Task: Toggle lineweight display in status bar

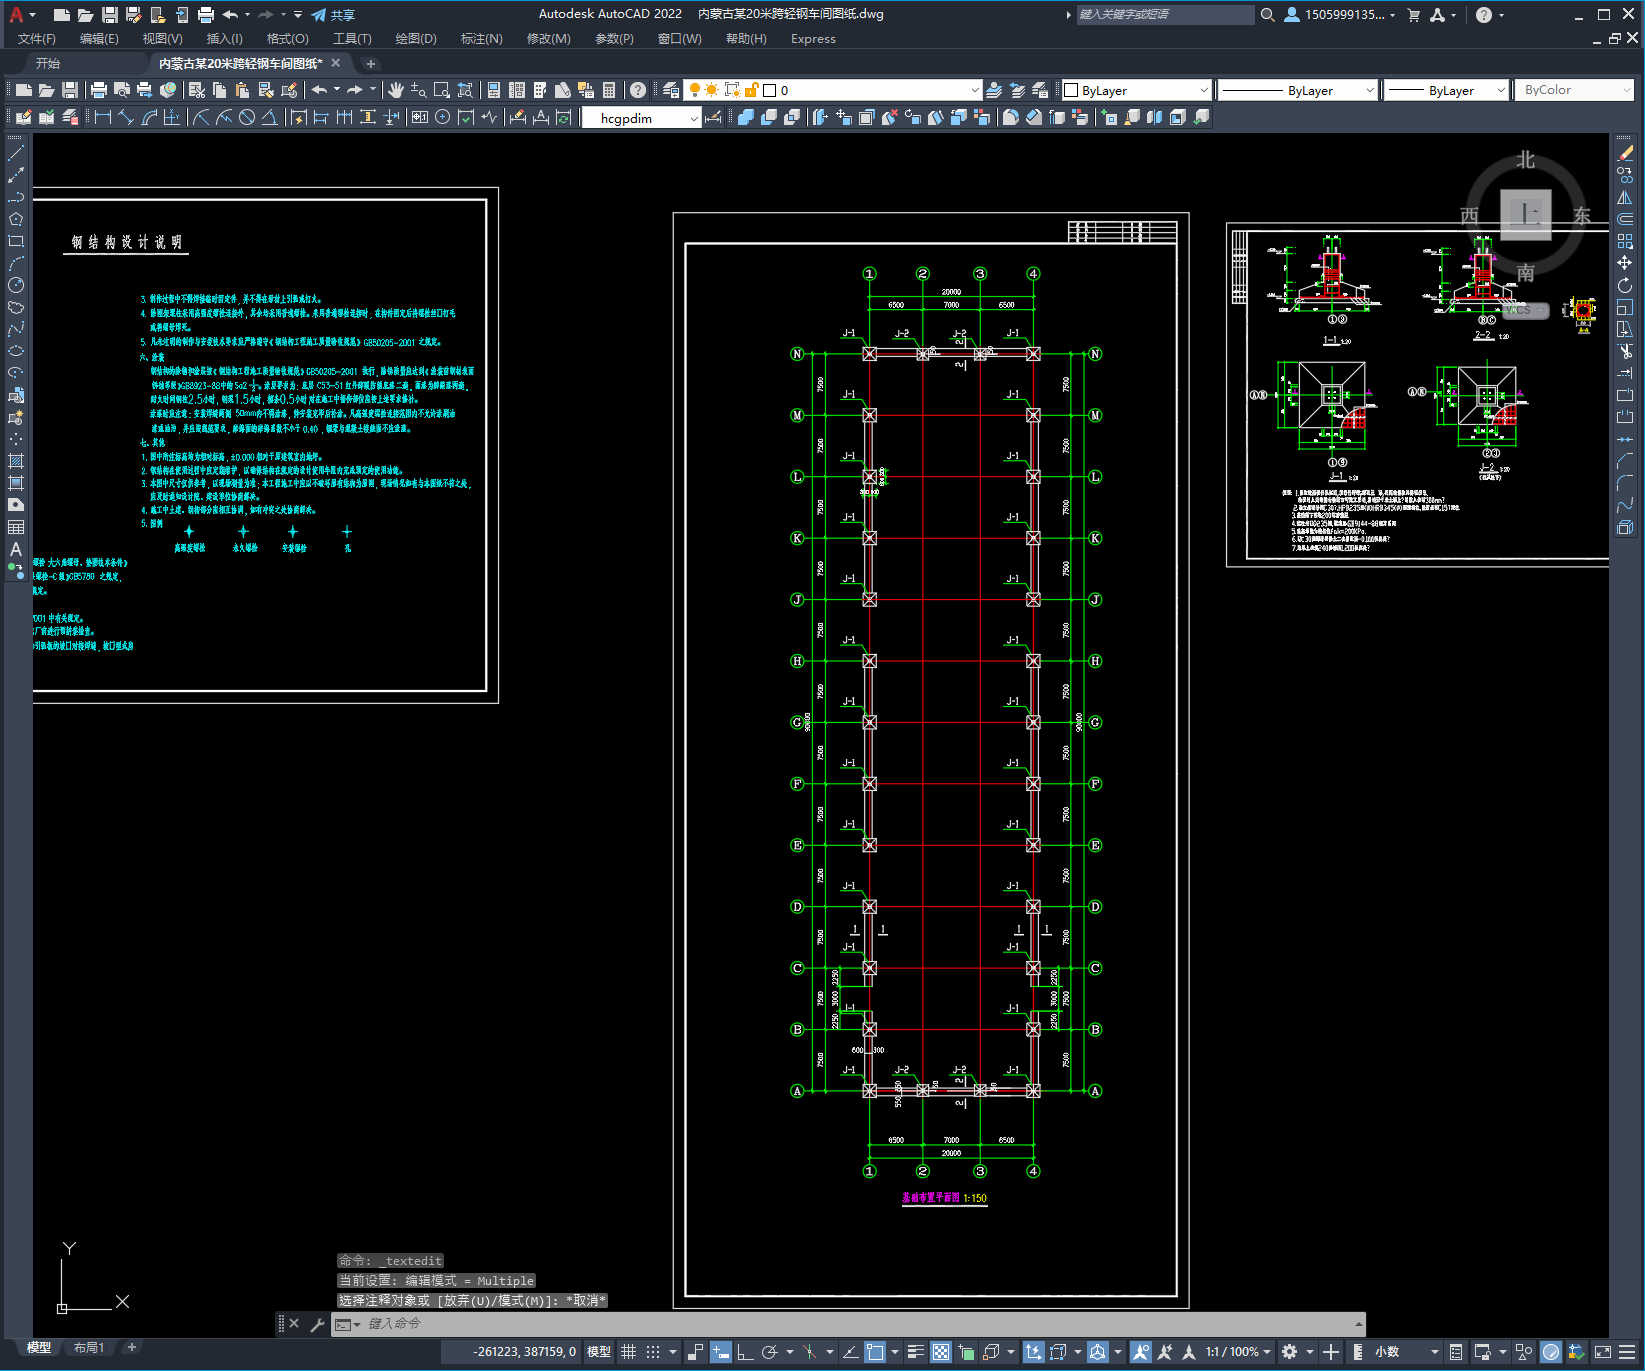Action: 915,1352
